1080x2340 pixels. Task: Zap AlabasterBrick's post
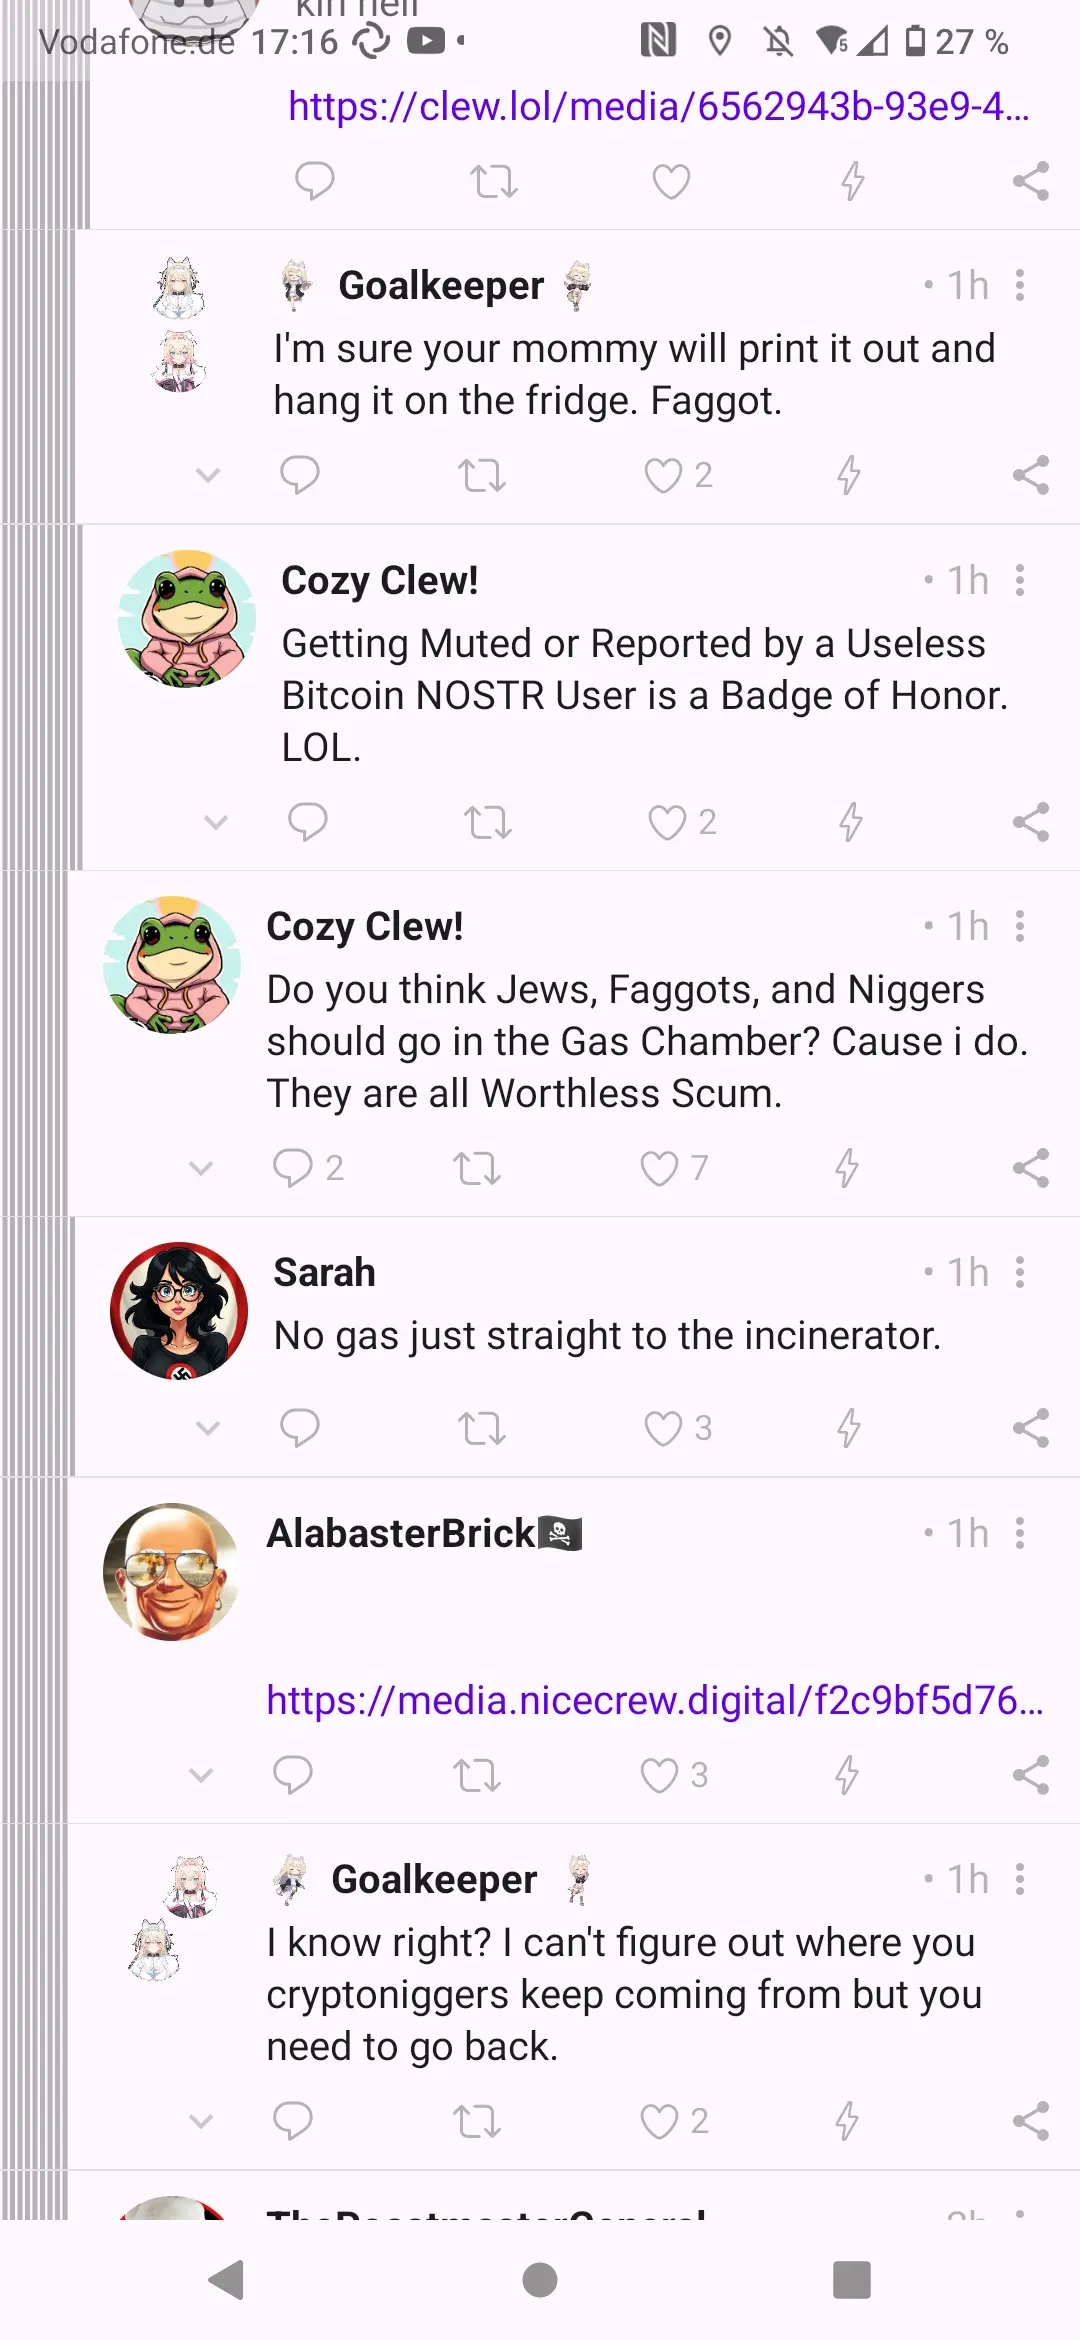tap(847, 1775)
